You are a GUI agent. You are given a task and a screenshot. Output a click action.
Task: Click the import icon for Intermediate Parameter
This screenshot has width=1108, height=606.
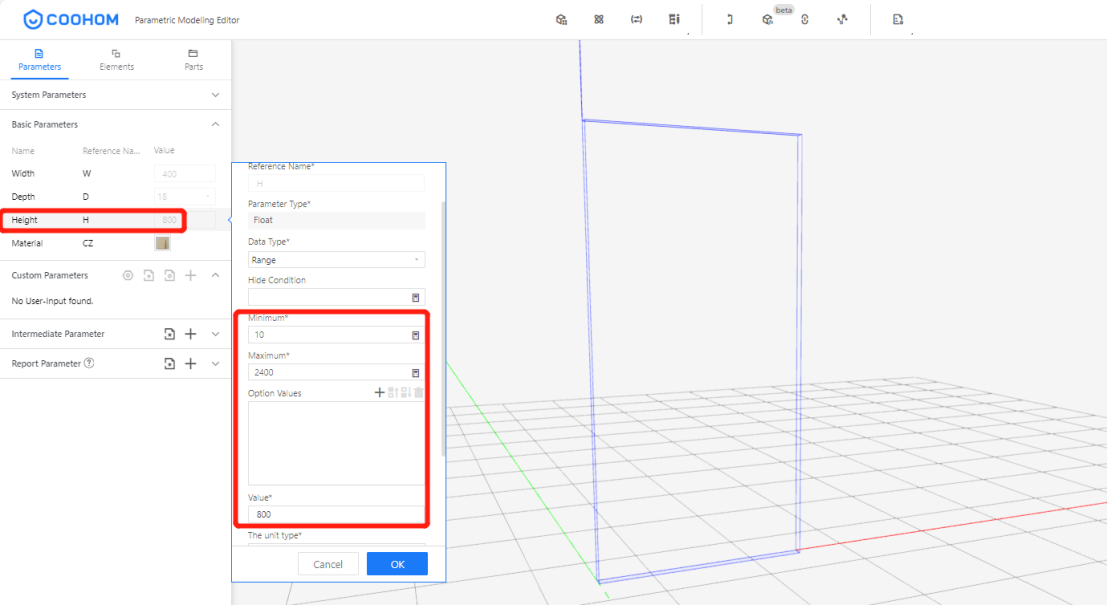pos(170,334)
